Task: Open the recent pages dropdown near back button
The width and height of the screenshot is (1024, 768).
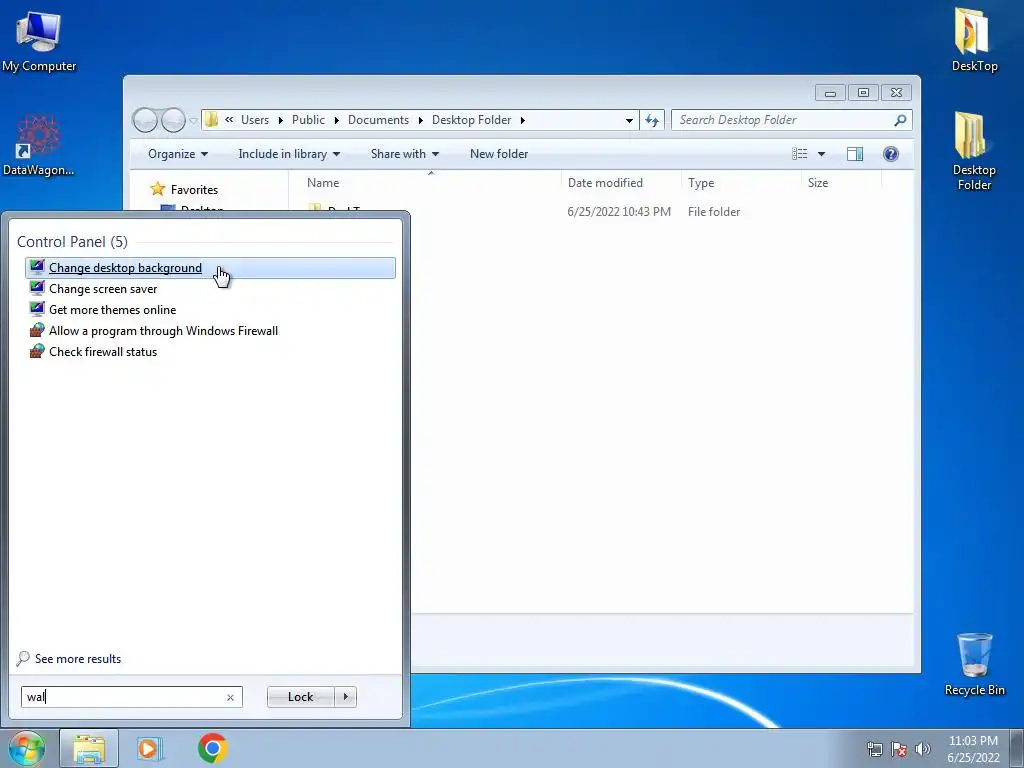Action: pyautogui.click(x=193, y=120)
